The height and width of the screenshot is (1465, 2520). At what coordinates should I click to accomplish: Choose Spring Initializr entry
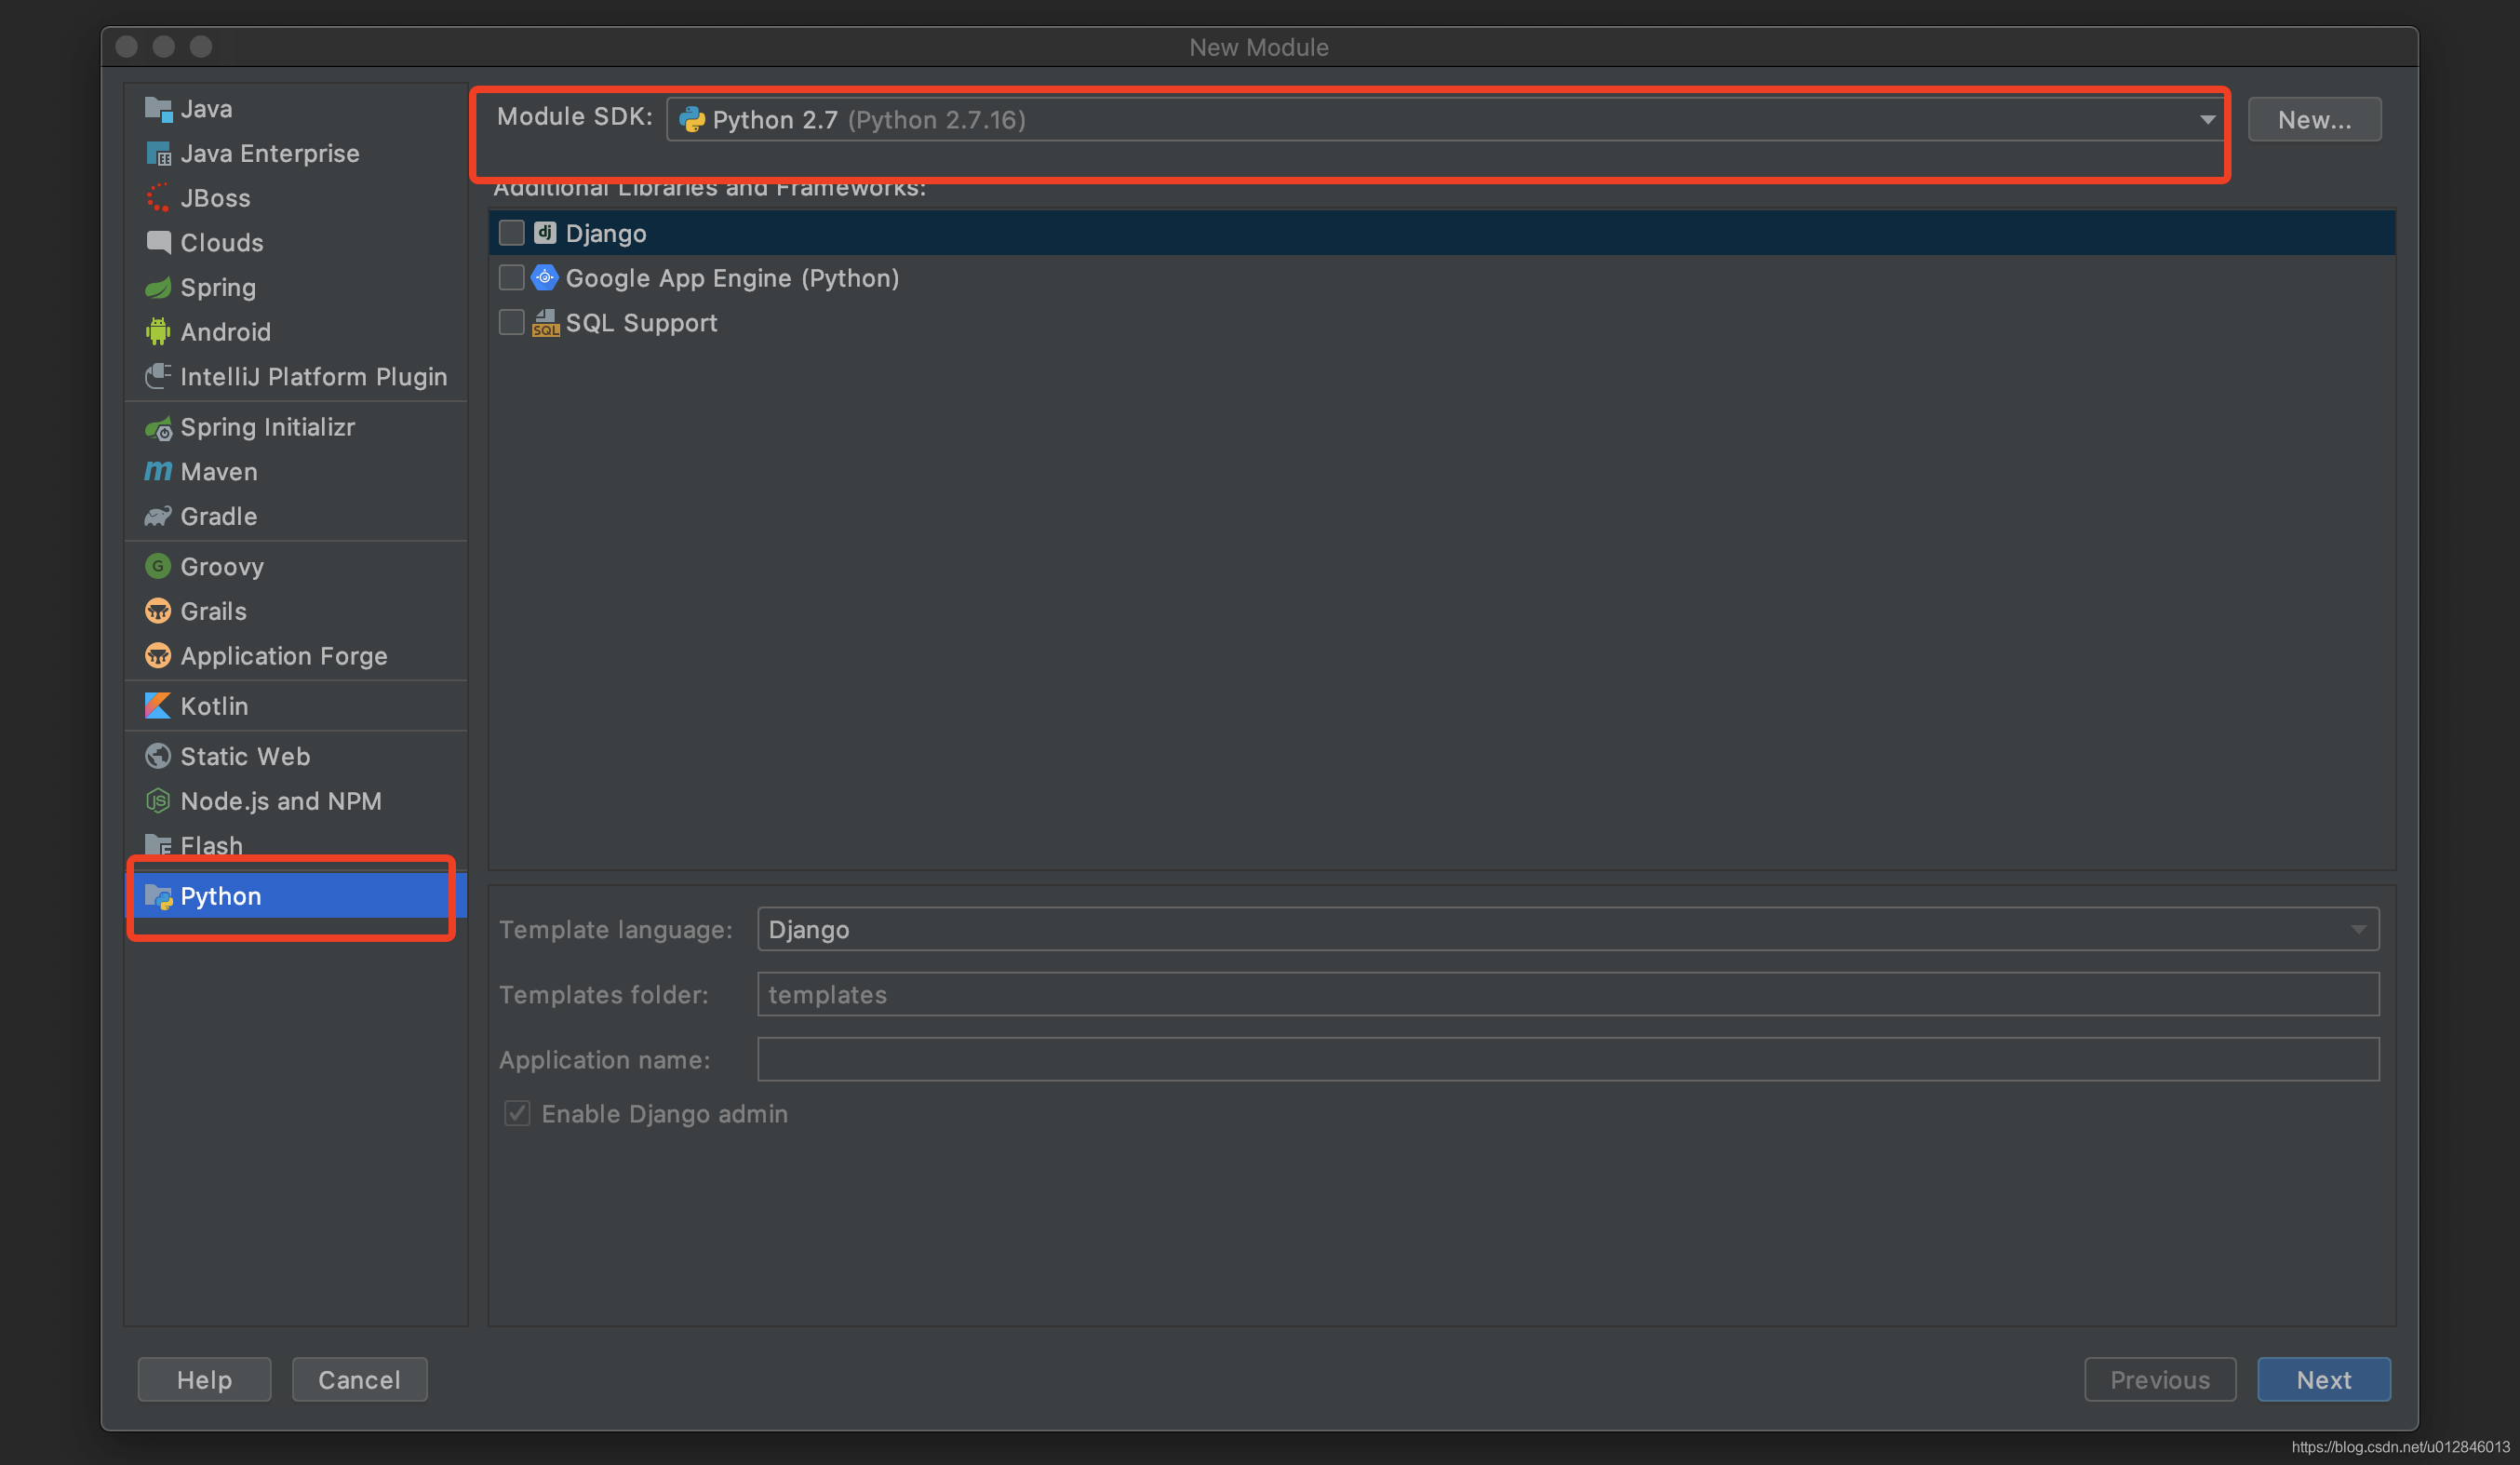pos(267,427)
